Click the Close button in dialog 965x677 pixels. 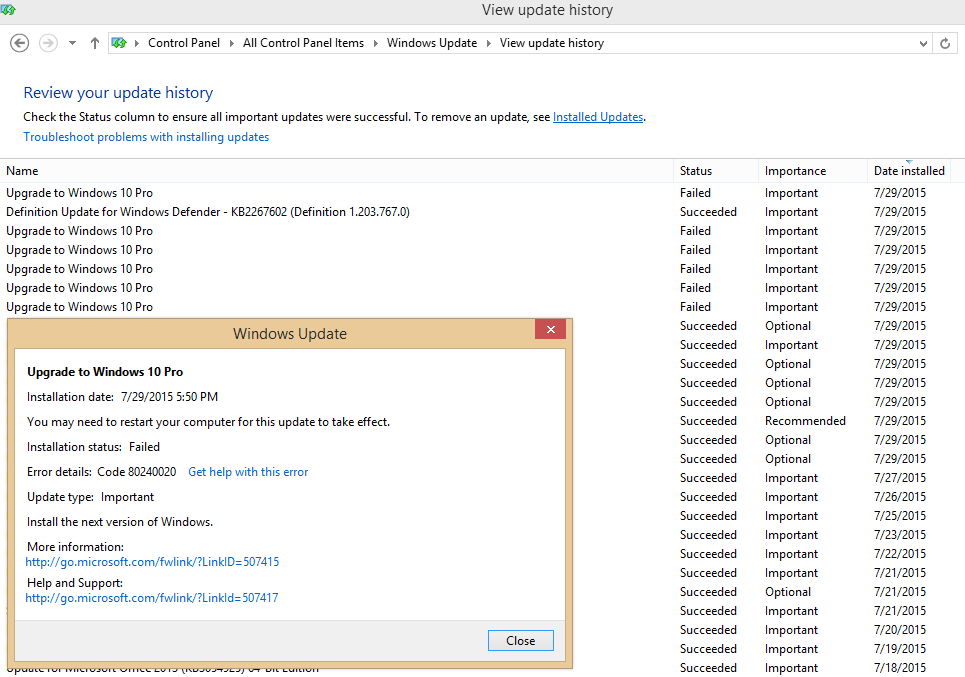(521, 641)
